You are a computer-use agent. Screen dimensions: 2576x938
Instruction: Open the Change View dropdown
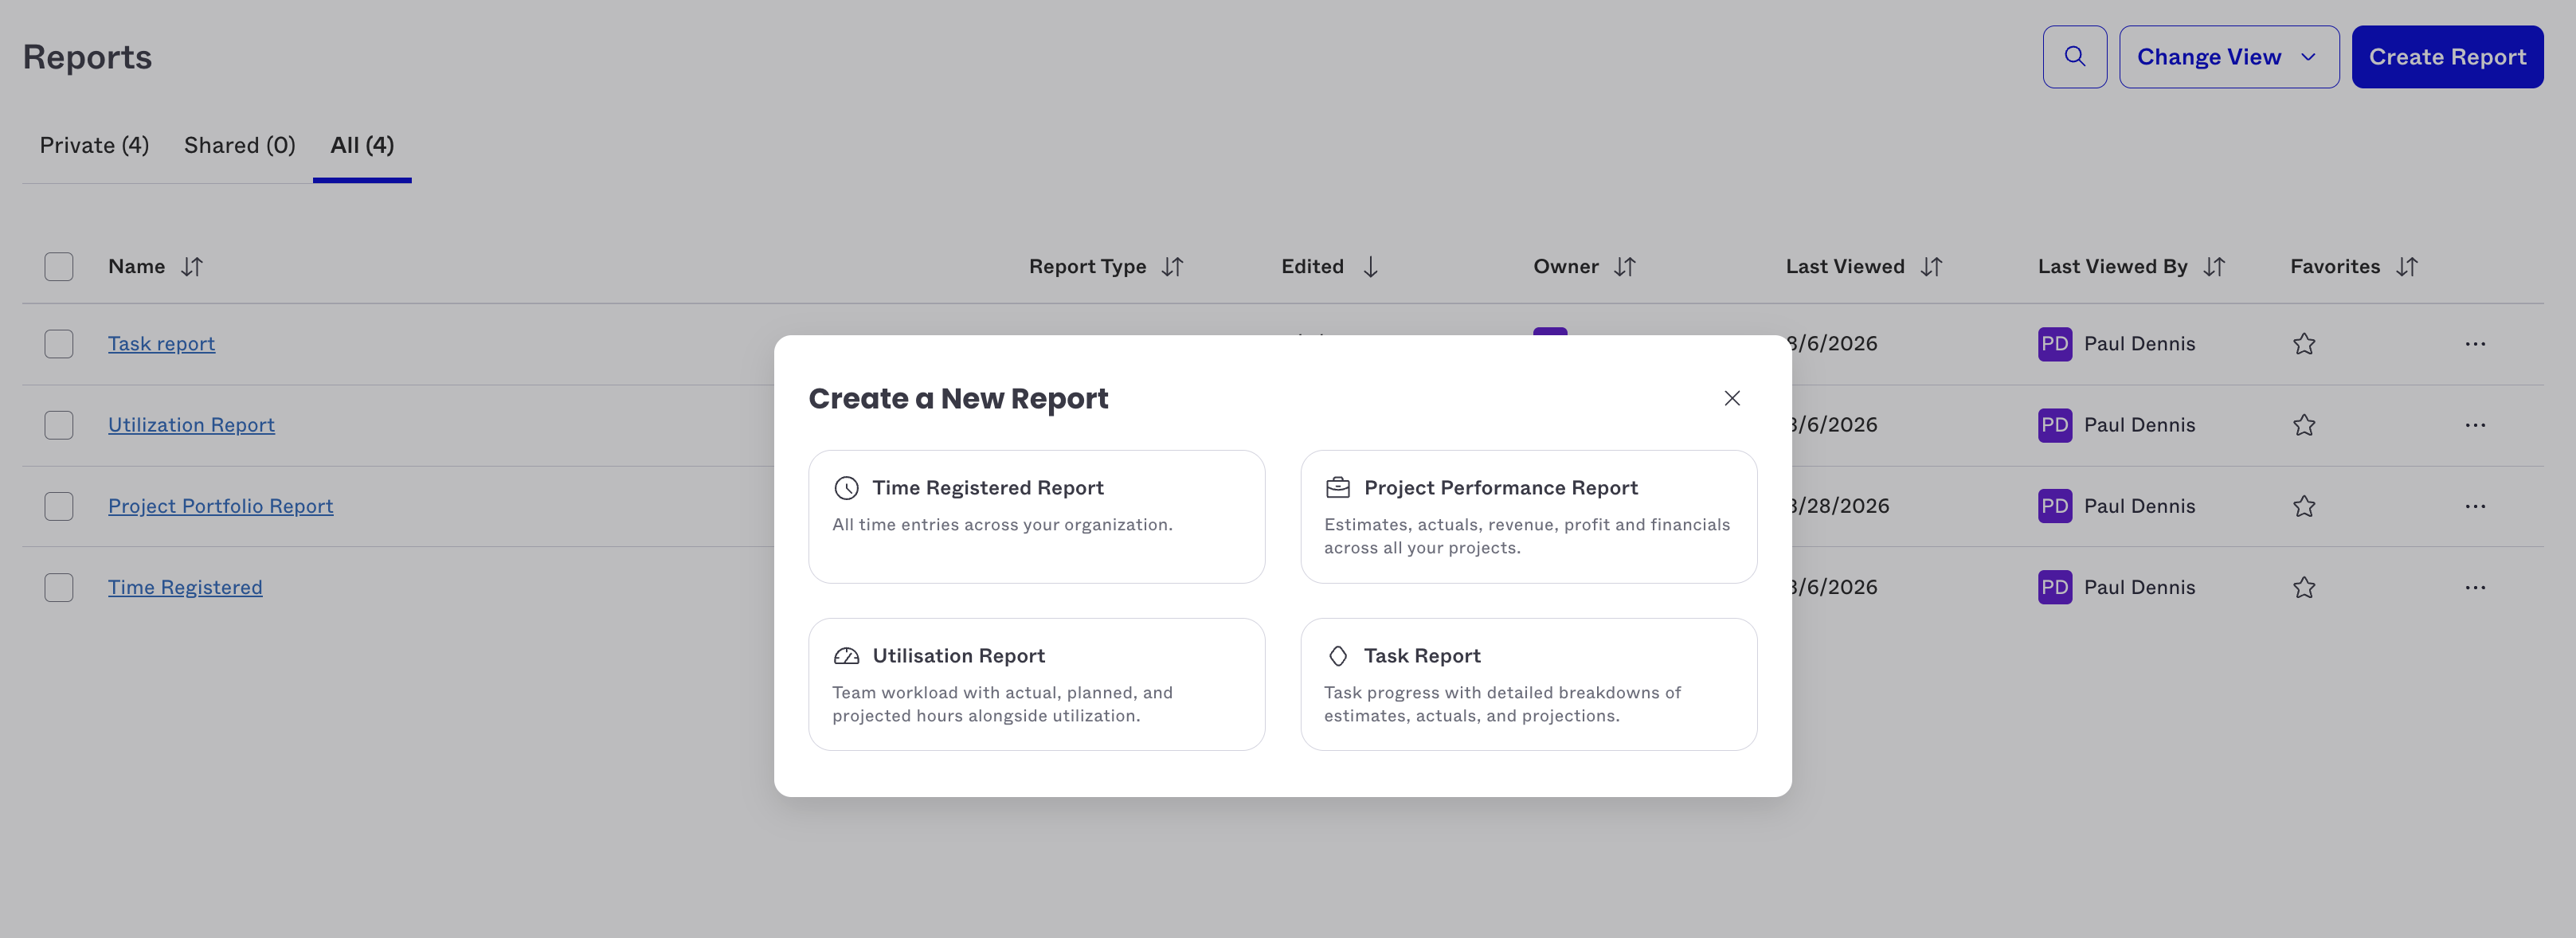click(x=2228, y=57)
